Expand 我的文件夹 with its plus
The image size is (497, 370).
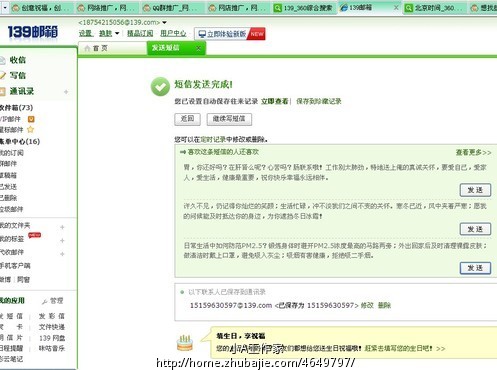coord(62,227)
